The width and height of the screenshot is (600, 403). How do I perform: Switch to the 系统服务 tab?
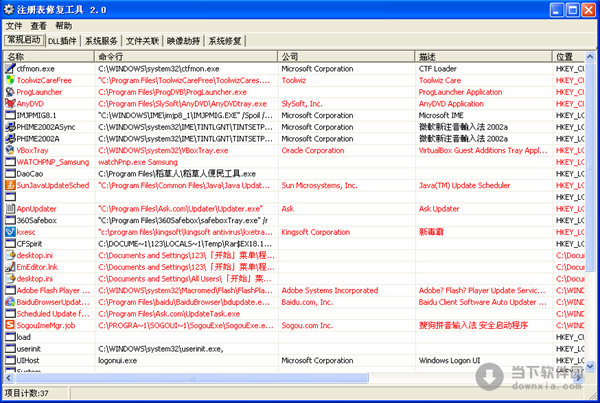102,41
